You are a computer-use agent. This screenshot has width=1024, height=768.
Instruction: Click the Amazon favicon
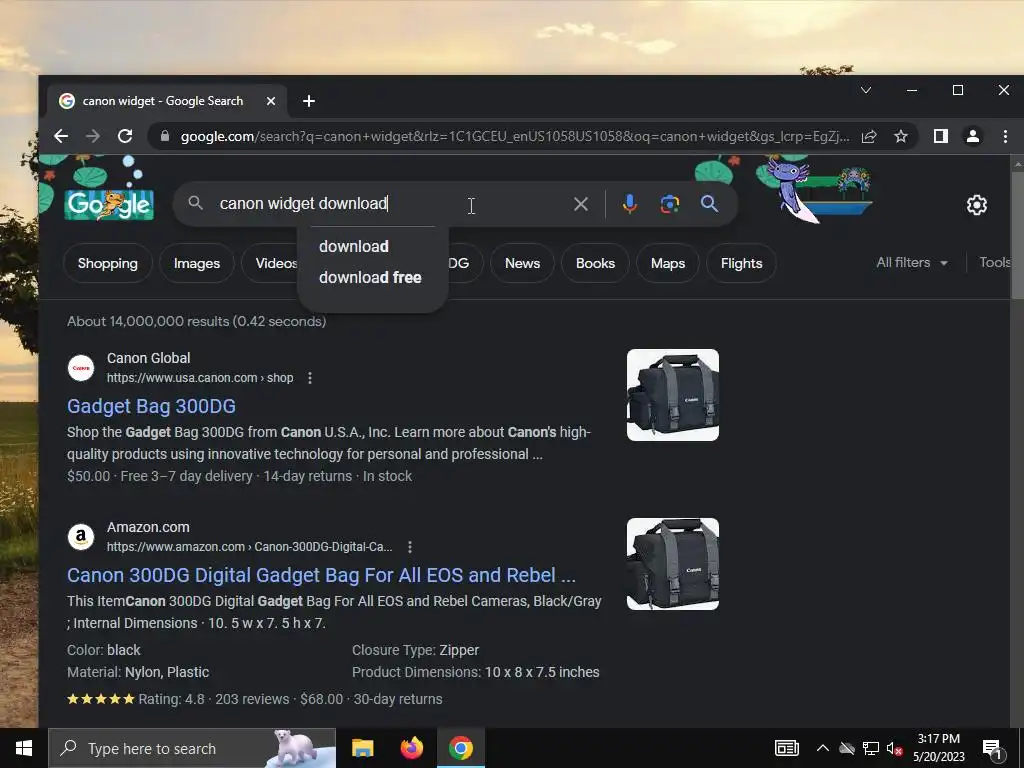(81, 537)
